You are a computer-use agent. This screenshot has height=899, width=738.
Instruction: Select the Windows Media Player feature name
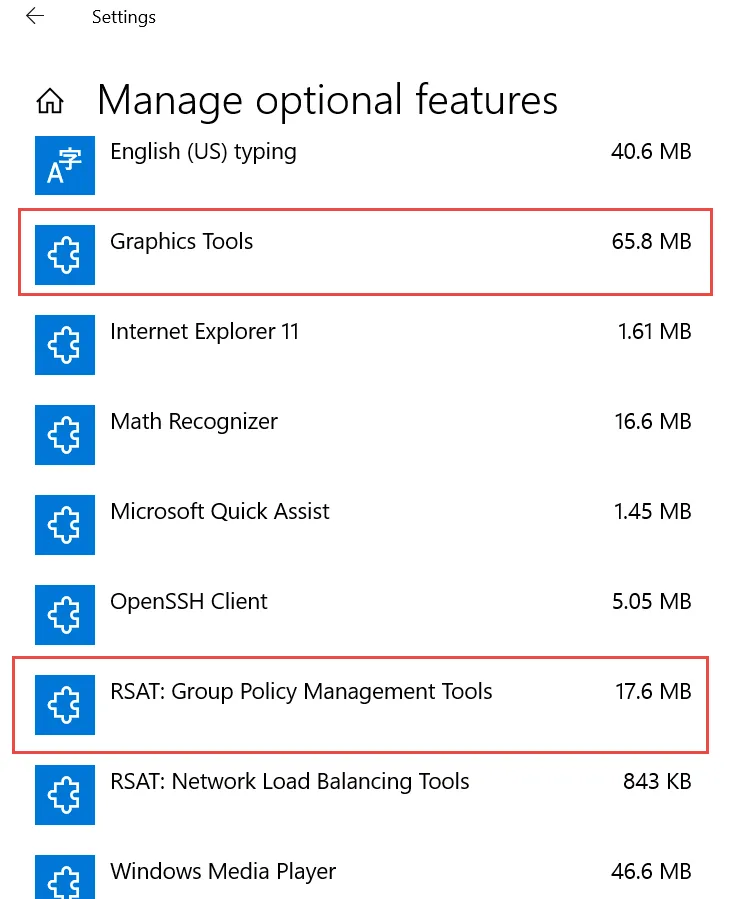click(223, 872)
